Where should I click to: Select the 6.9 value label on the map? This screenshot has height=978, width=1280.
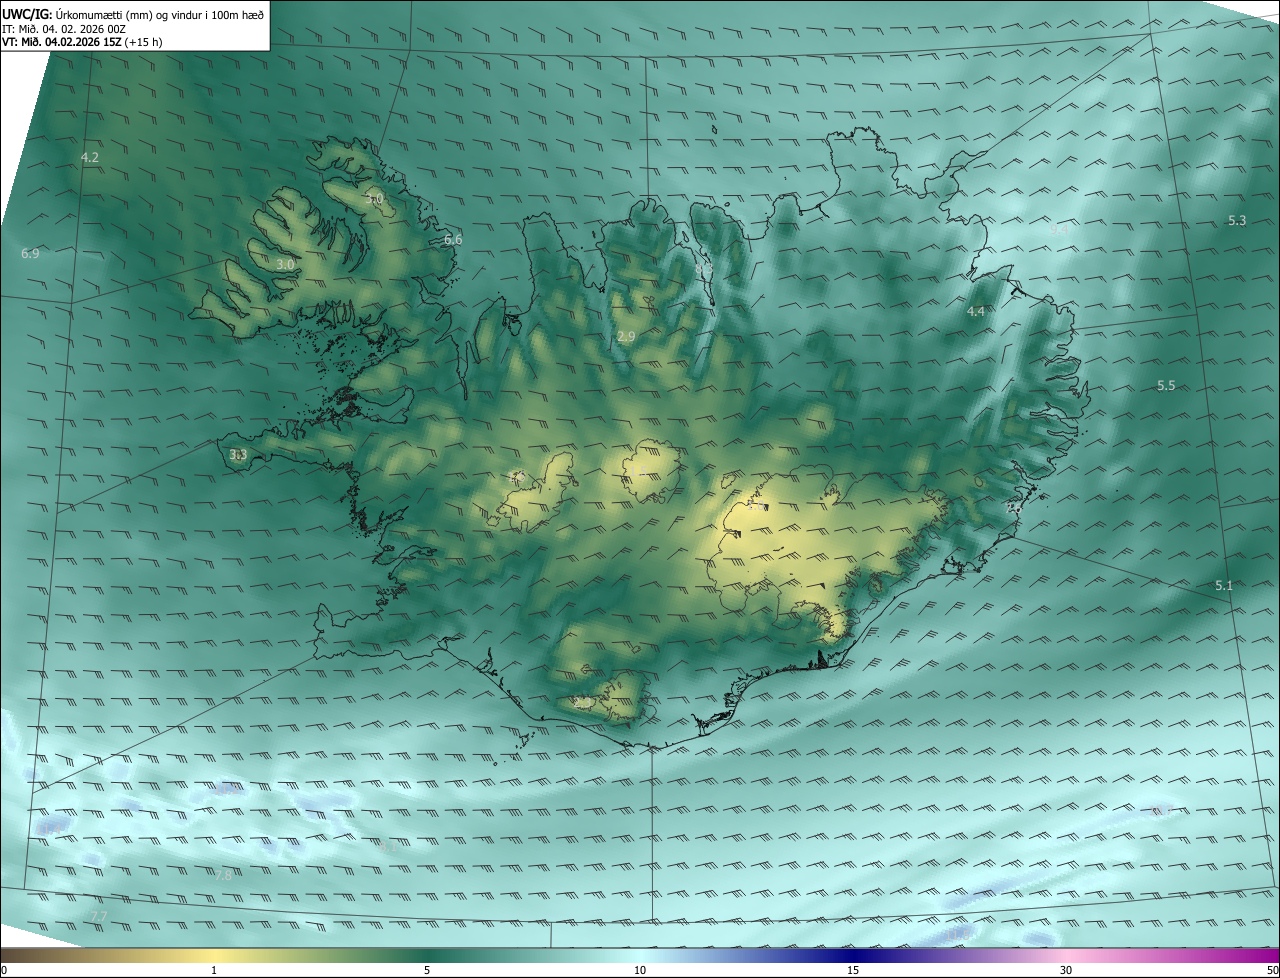click(x=30, y=254)
